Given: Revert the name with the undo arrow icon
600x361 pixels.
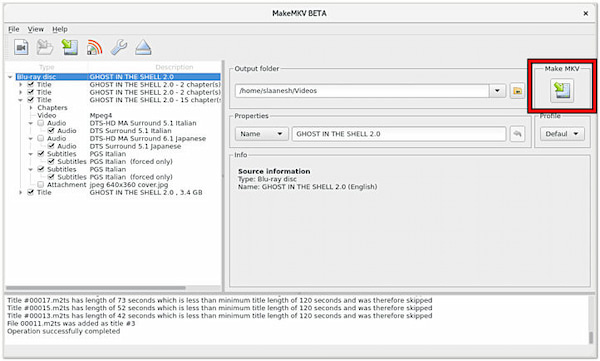Looking at the screenshot, I should [x=517, y=134].
